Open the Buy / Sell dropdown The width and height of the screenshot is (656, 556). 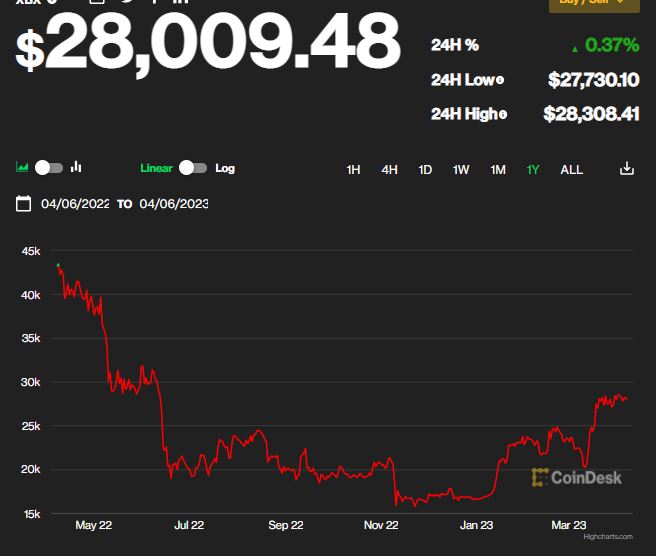pyautogui.click(x=594, y=4)
